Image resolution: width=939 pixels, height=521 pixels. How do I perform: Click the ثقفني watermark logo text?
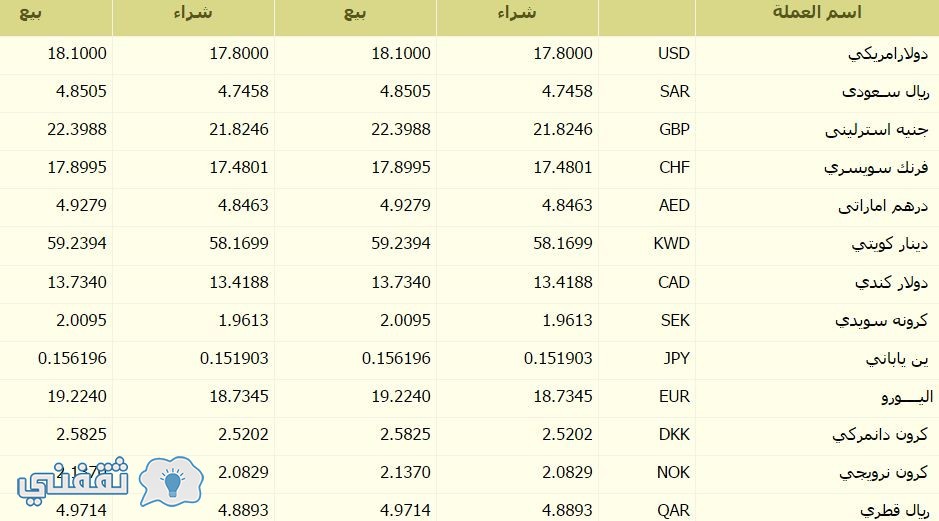[73, 481]
